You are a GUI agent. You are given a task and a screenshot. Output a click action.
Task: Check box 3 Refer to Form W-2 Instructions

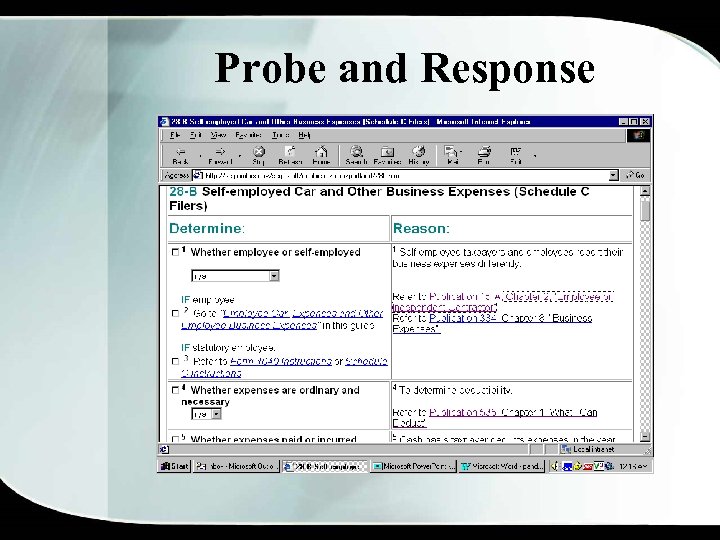(x=175, y=361)
